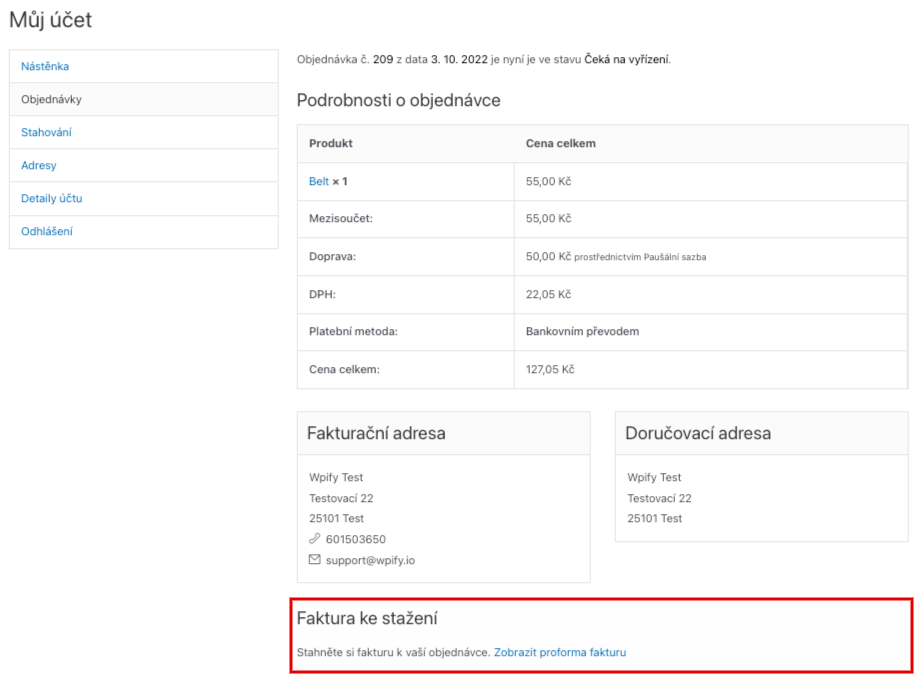Log out via Odhlášení
This screenshot has height=688, width=922.
[47, 231]
